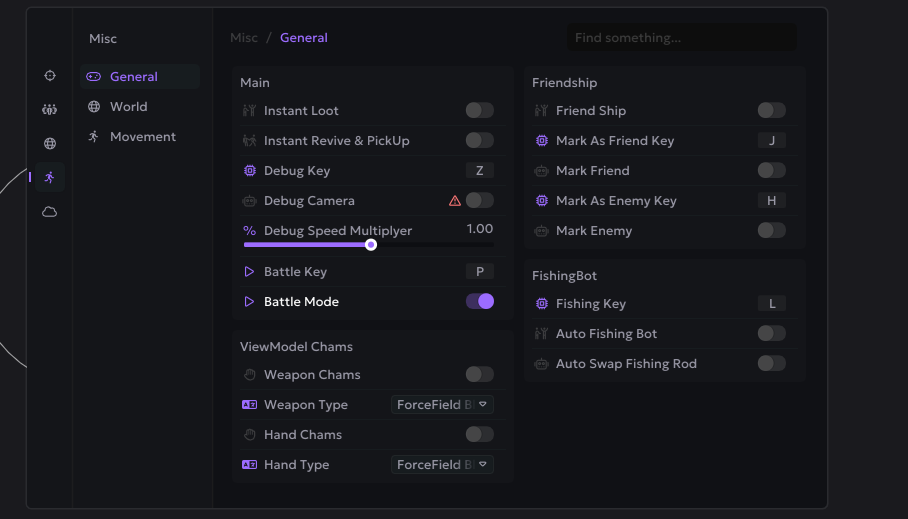
Task: Click the running figure sidebar icon
Action: coord(50,178)
